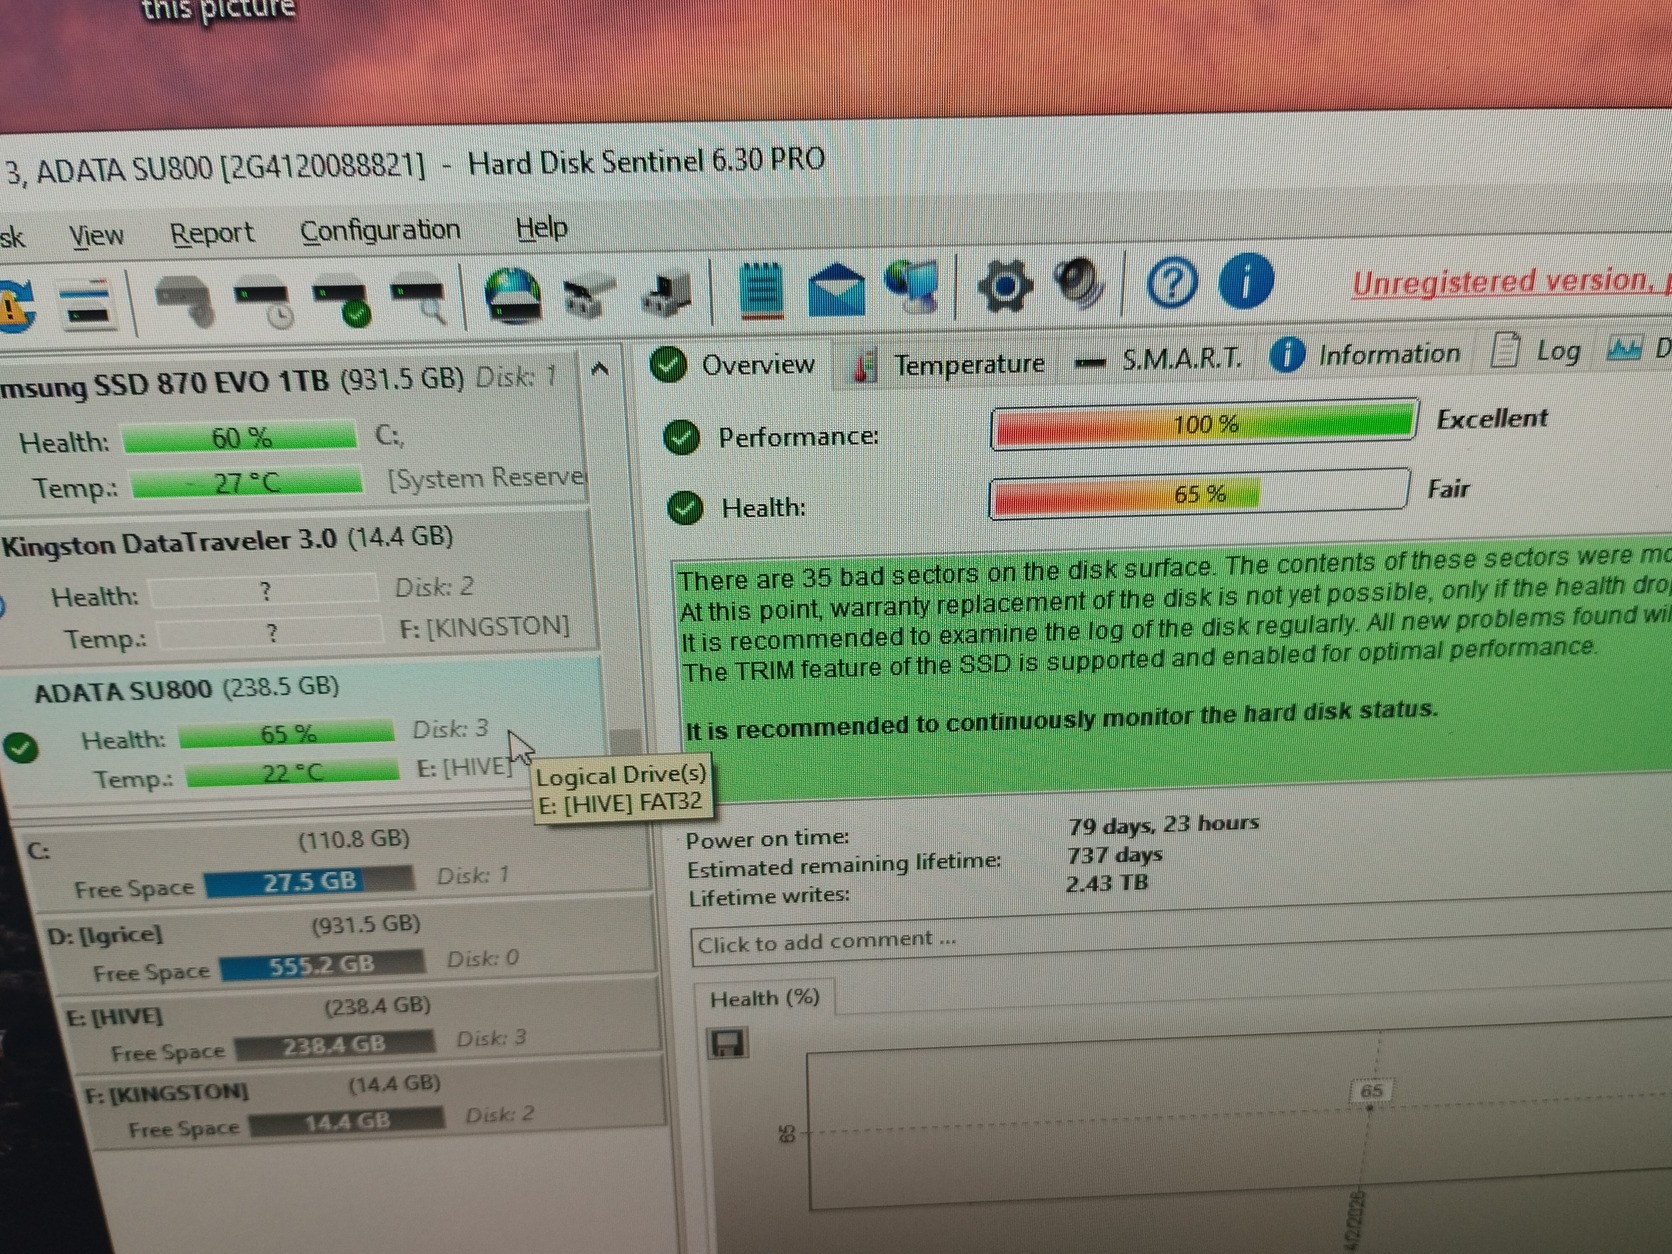1672x1254 pixels.
Task: Click the '79 days, 23 hours' power on value
Action: click(1163, 824)
